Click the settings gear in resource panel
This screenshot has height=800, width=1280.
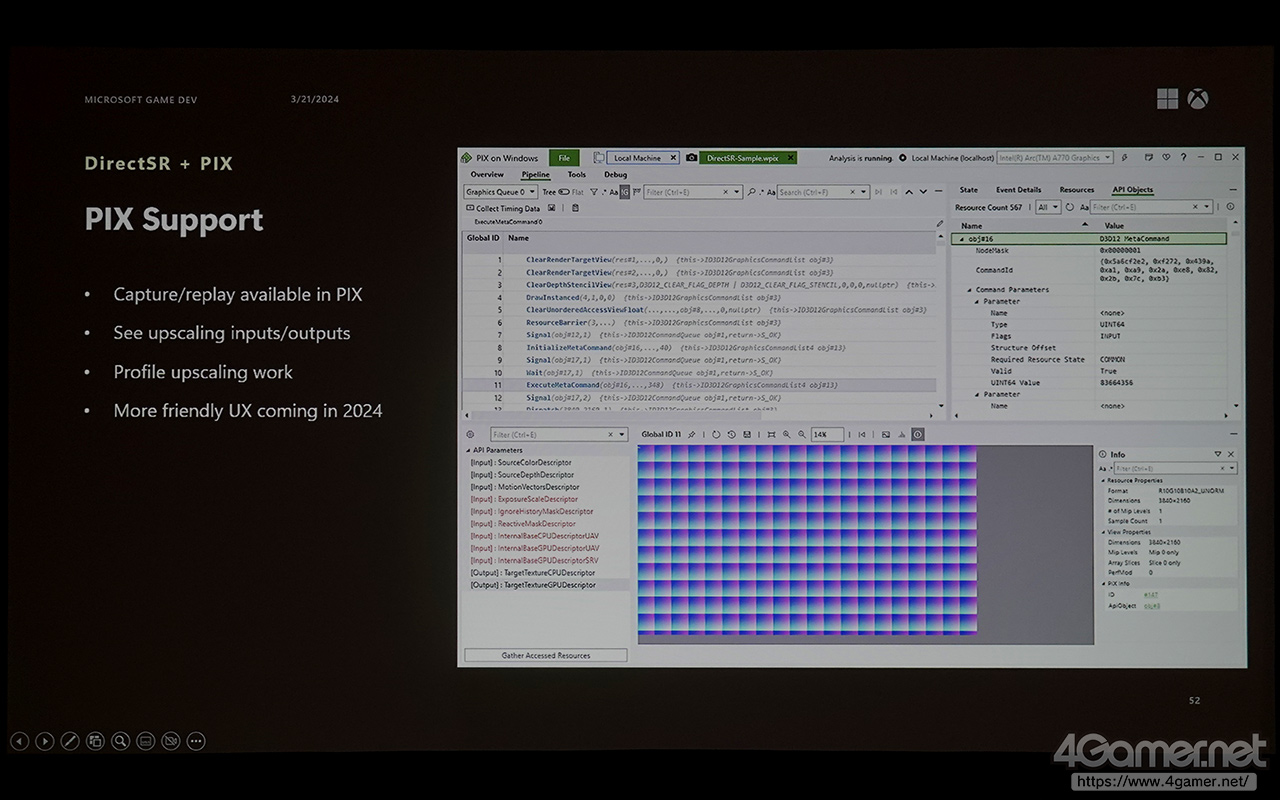pos(470,435)
